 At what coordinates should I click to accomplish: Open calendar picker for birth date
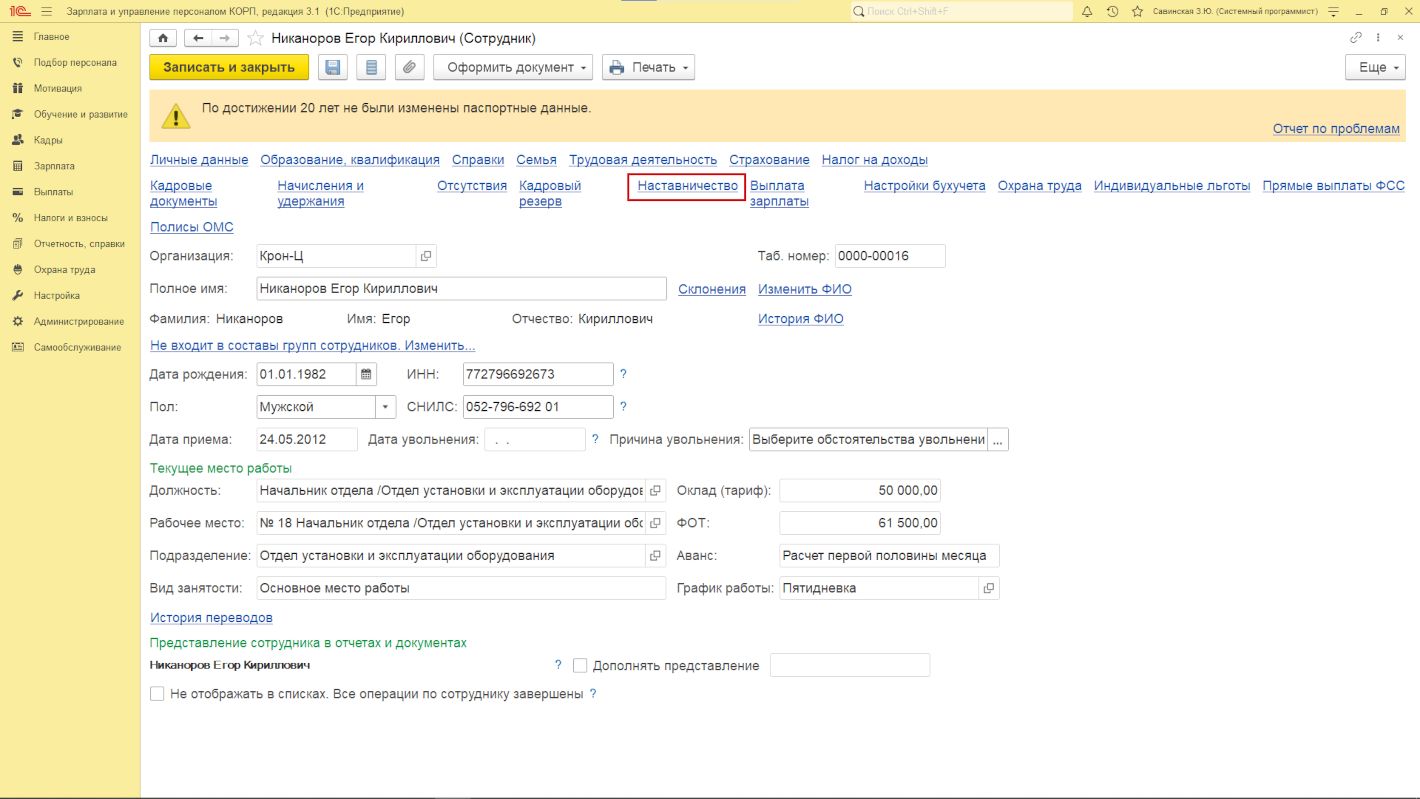[367, 374]
